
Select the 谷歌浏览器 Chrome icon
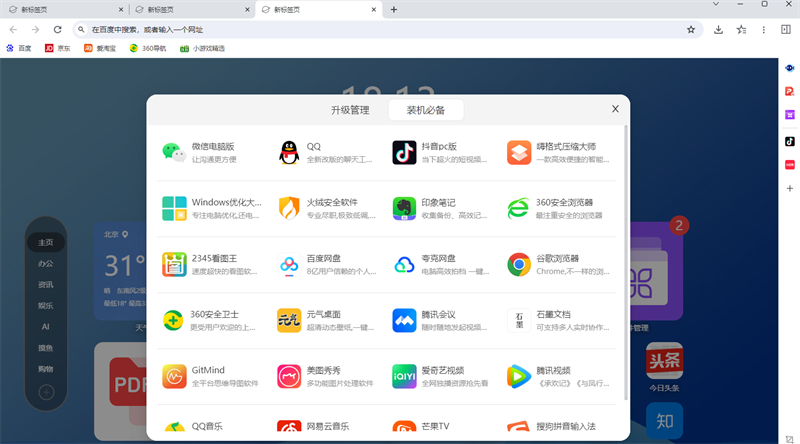519,264
